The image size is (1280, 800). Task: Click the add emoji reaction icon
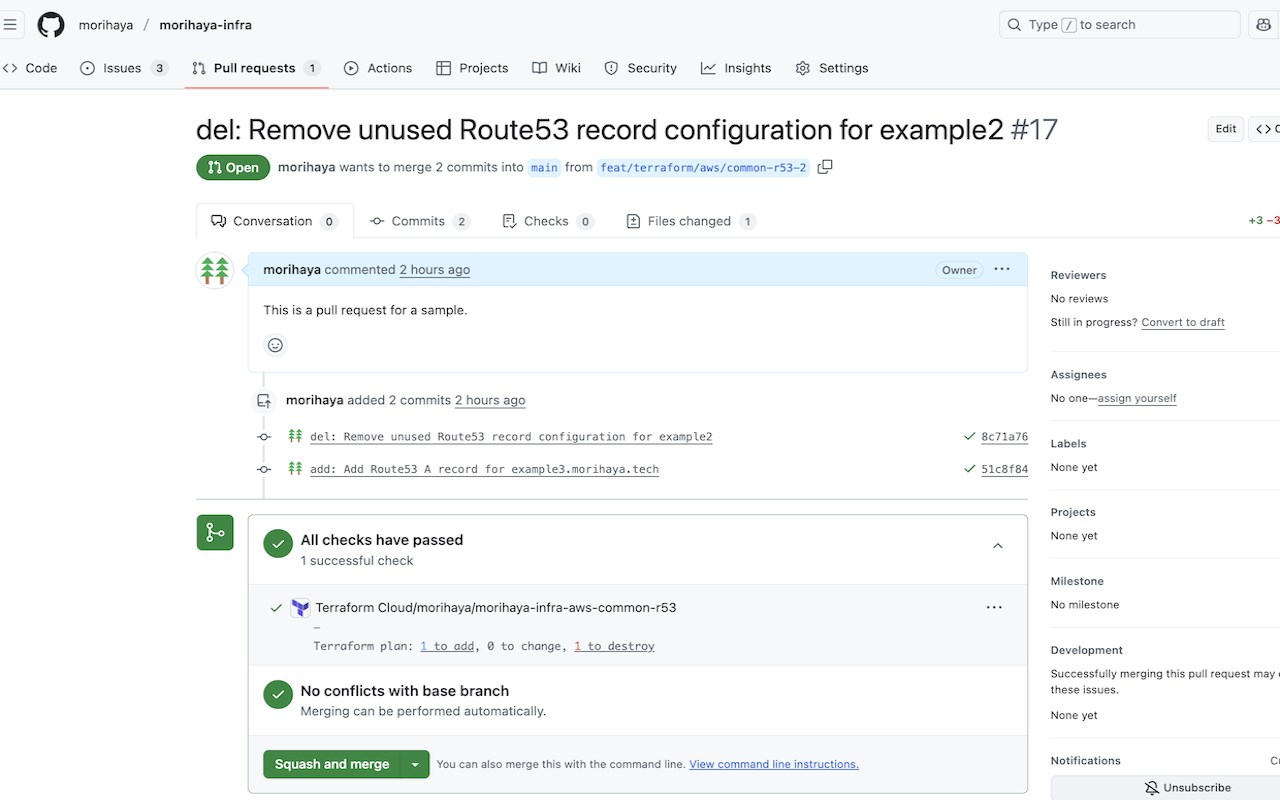pos(275,345)
